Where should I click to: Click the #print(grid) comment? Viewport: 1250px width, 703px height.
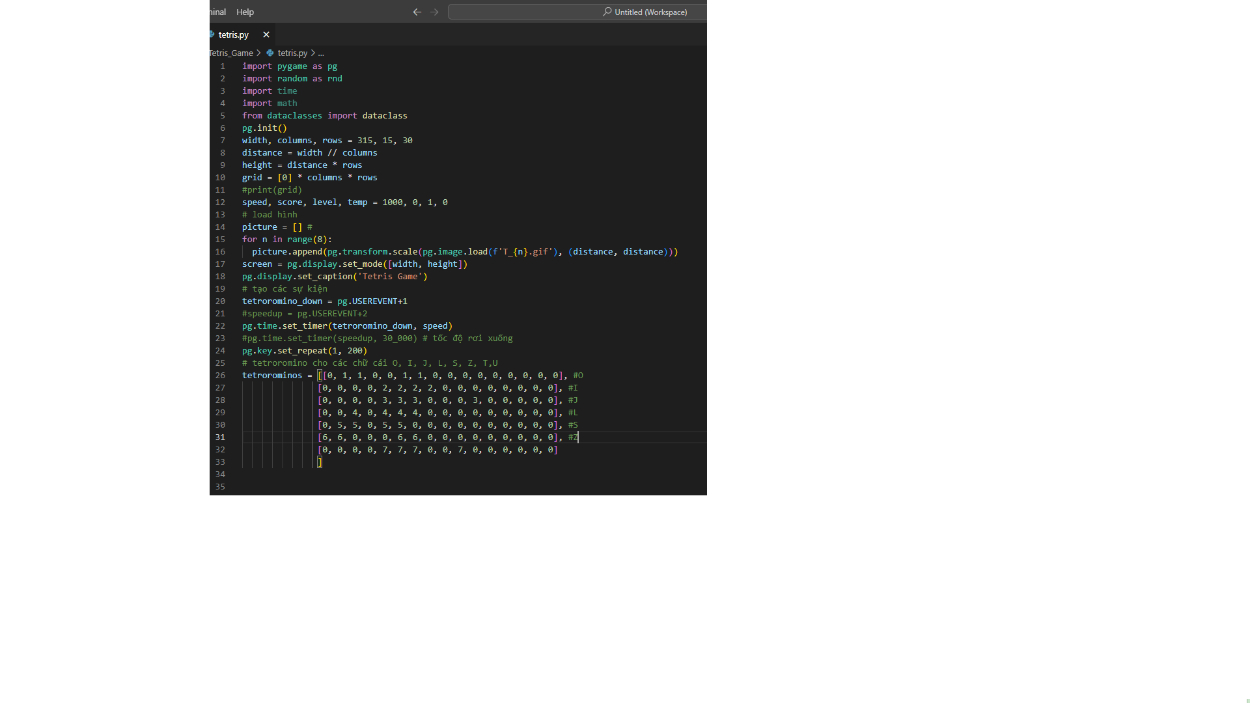[271, 190]
